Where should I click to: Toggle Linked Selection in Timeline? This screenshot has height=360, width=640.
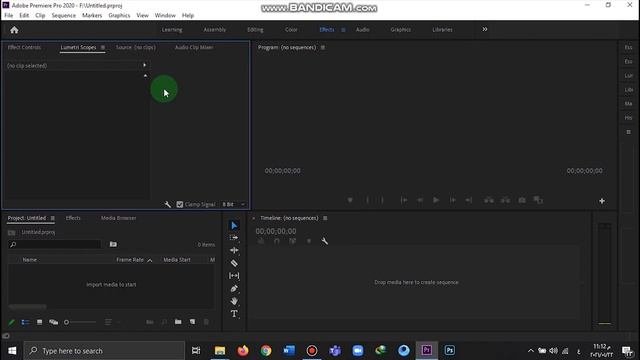293,241
